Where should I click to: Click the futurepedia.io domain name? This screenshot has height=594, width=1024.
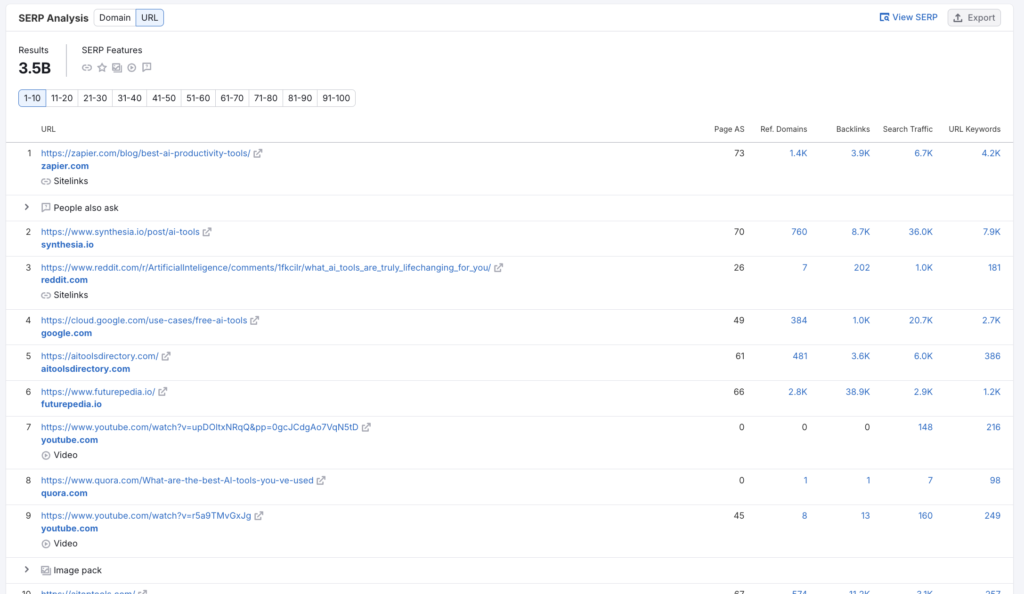tap(71, 404)
